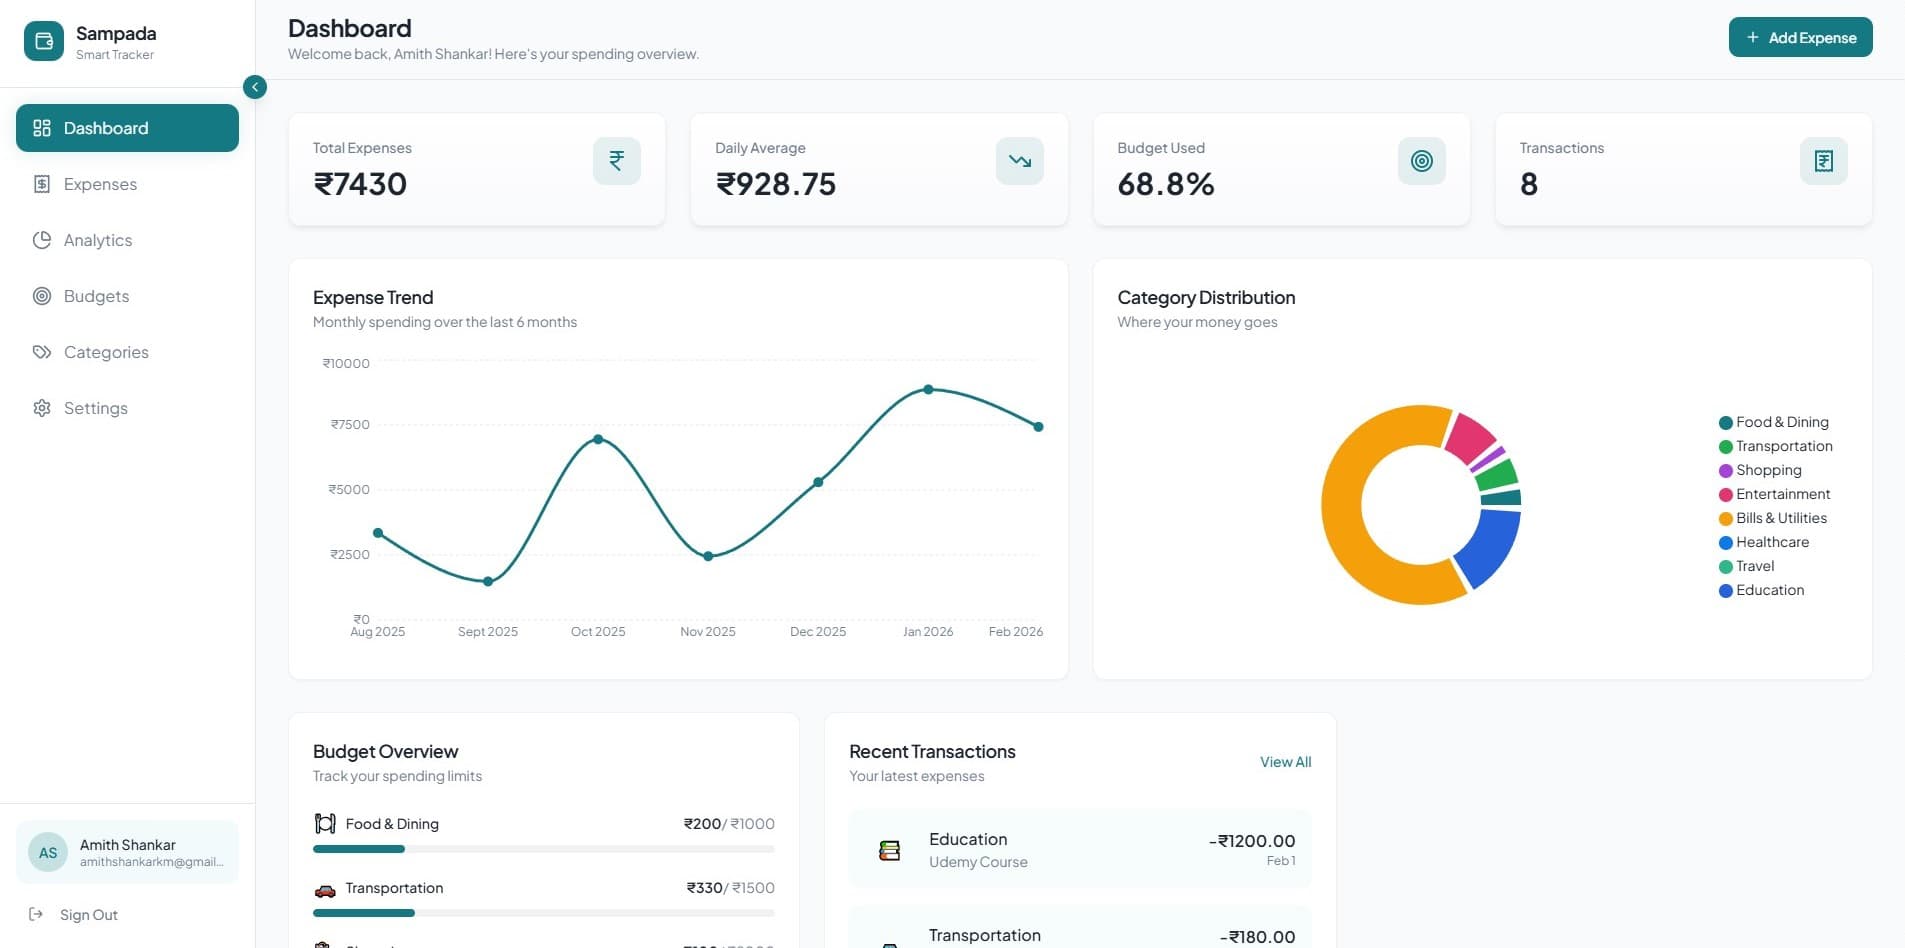
Task: Click the Budgets target icon in sidebar
Action: [40, 296]
